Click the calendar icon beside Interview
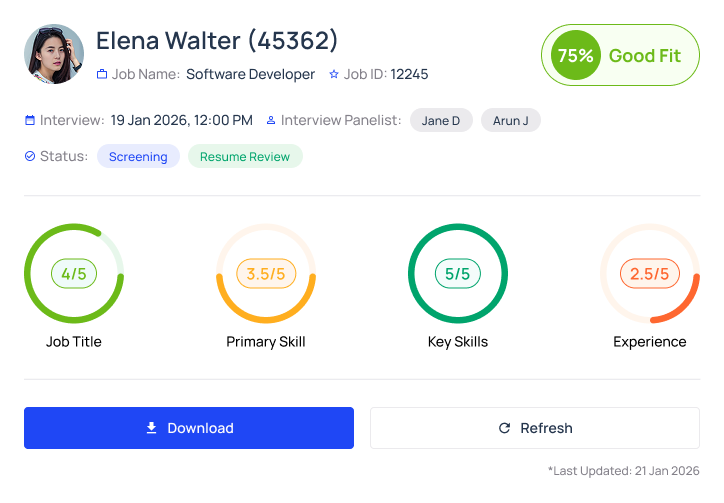724x503 pixels. [x=30, y=121]
